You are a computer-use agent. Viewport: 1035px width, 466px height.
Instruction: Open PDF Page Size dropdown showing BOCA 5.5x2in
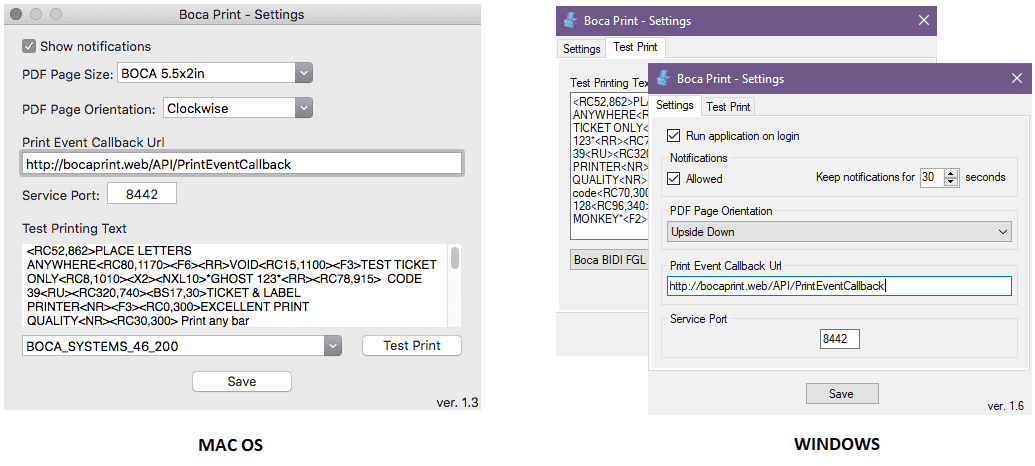(x=215, y=74)
